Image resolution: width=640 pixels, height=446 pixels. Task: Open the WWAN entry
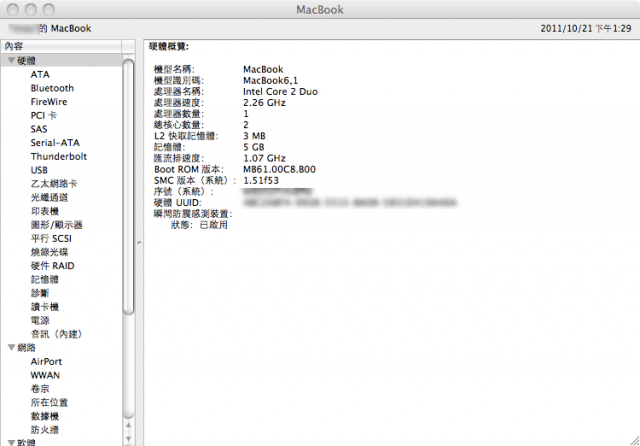(x=45, y=375)
